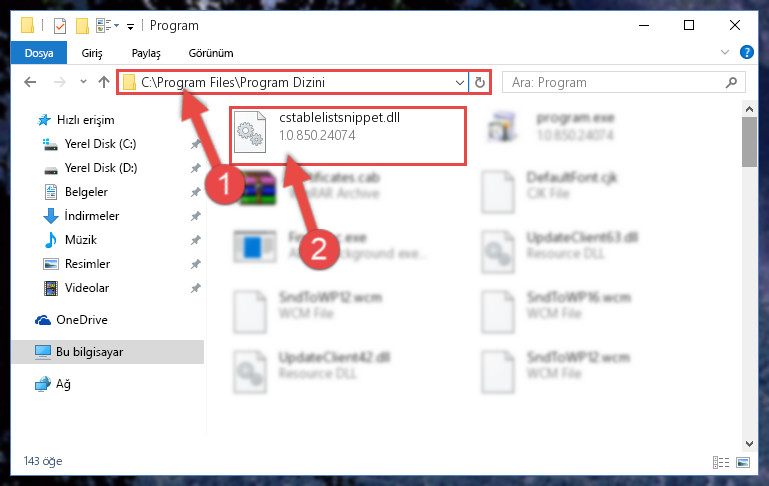This screenshot has width=769, height=486.
Task: Click the search magnifier icon
Action: pos(731,82)
